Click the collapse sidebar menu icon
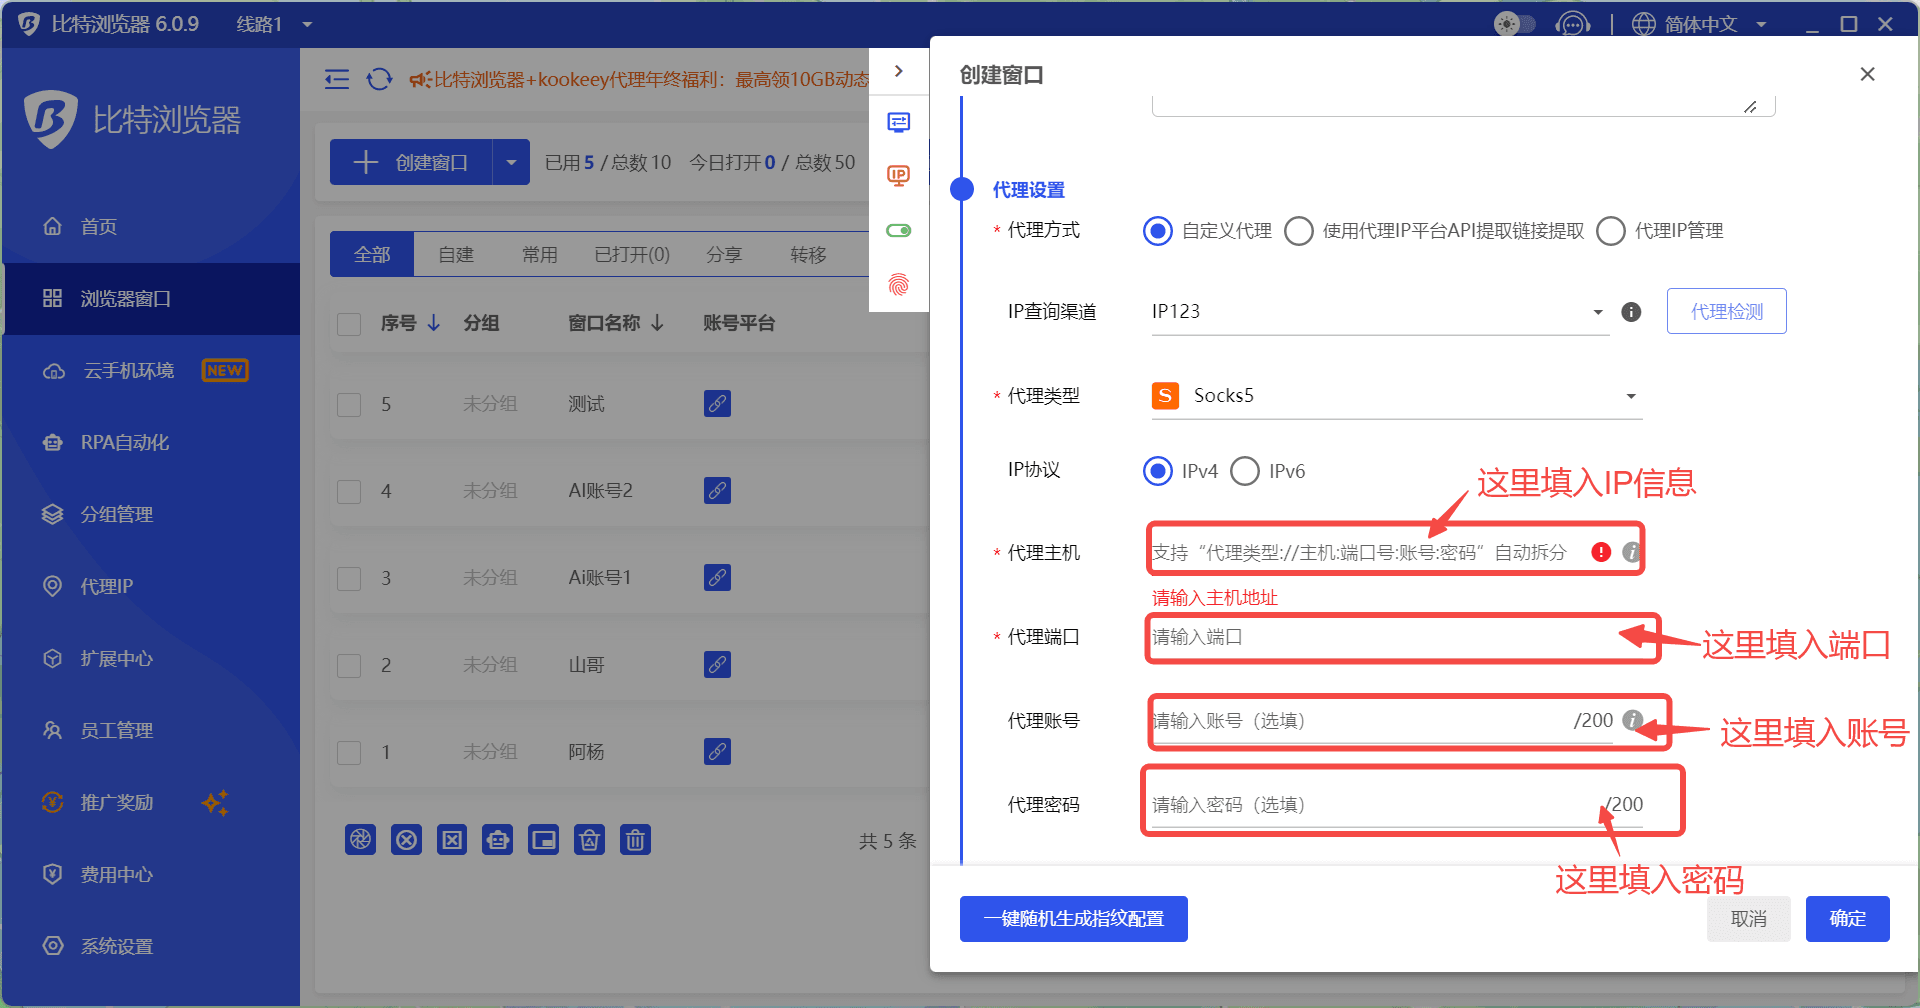Image resolution: width=1920 pixels, height=1008 pixels. click(x=337, y=79)
